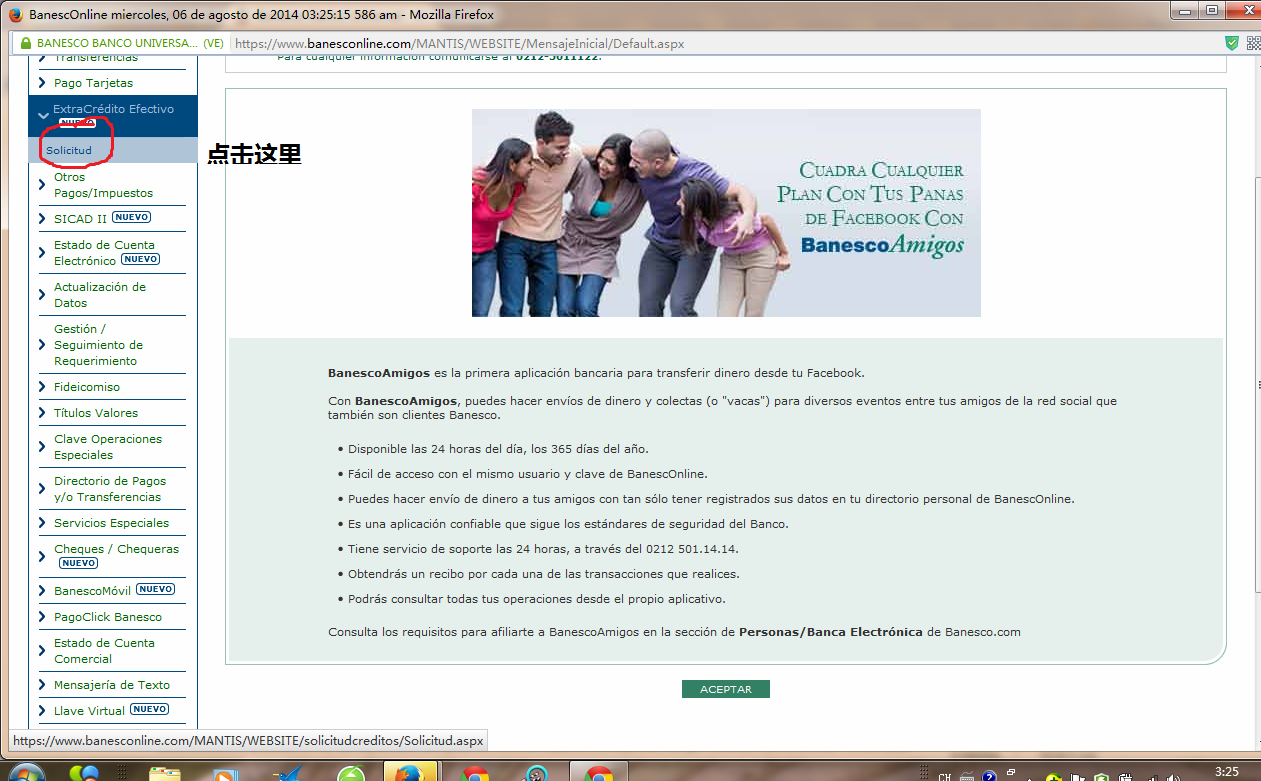The width and height of the screenshot is (1261, 781).
Task: Expand the Títulos Valores chevron
Action: [43, 413]
